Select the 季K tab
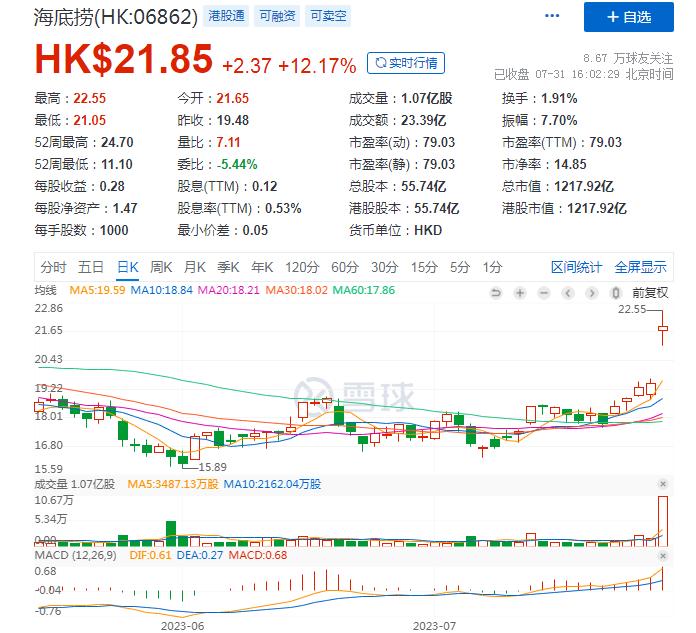 click(228, 267)
